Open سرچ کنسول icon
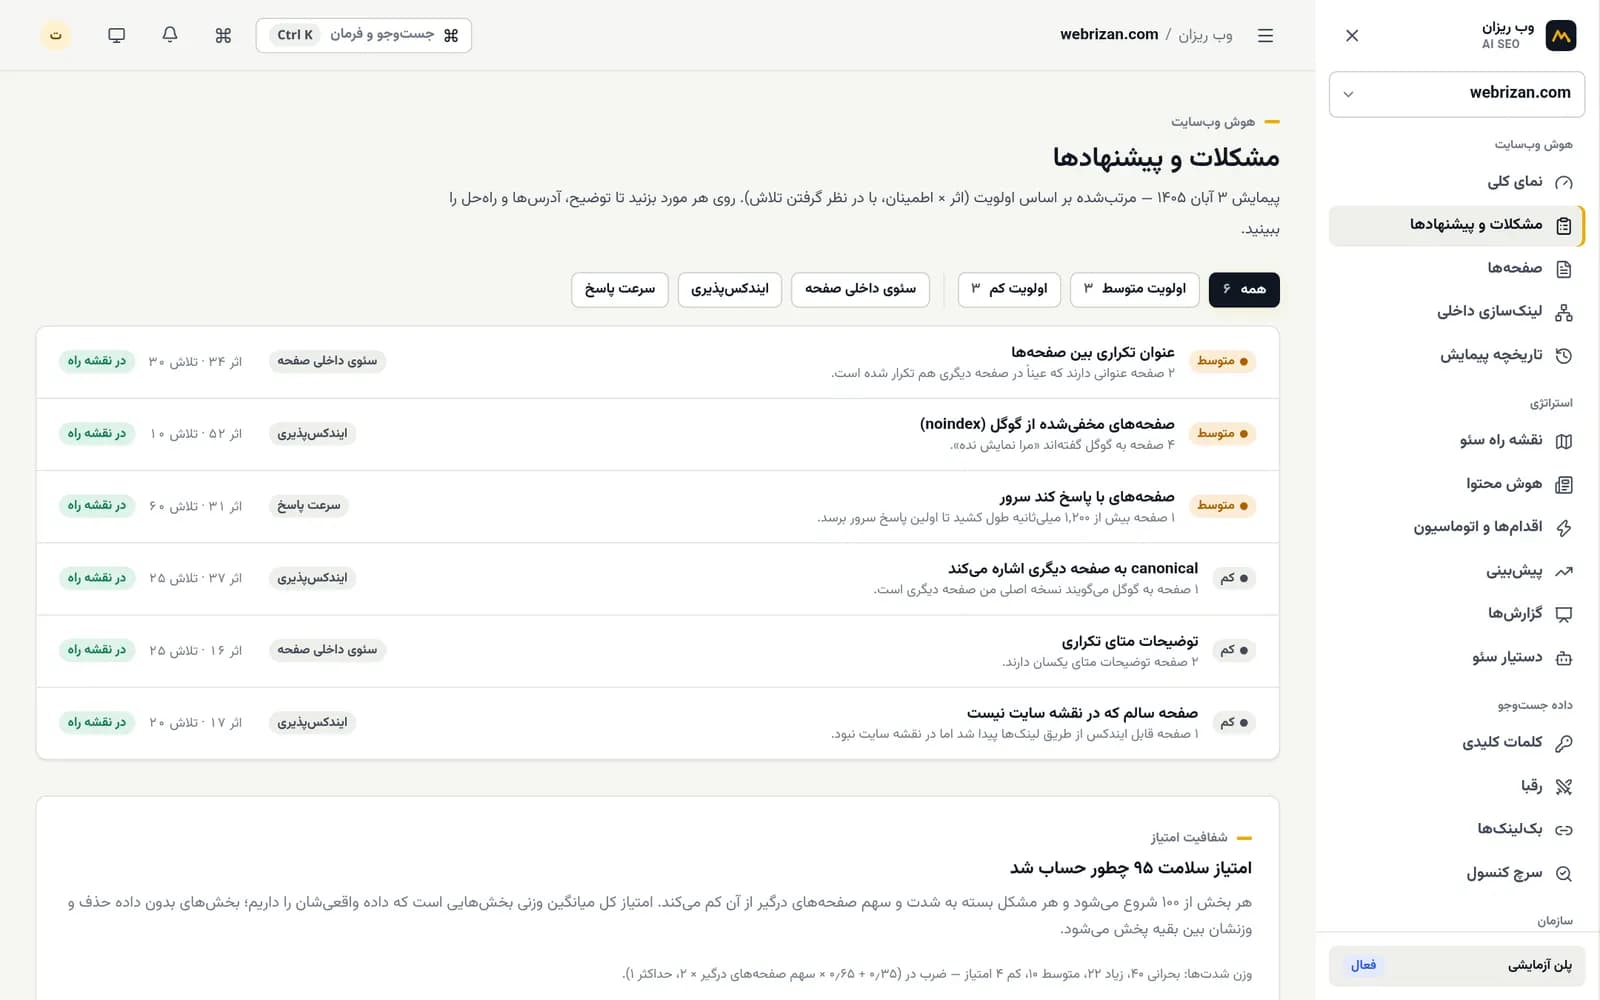The image size is (1600, 1000). click(1564, 873)
